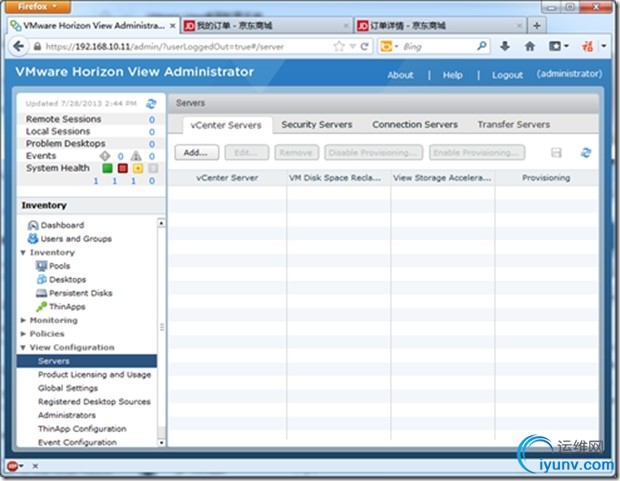Select Servers under View Configuration
The height and width of the screenshot is (481, 620).
tap(87, 361)
